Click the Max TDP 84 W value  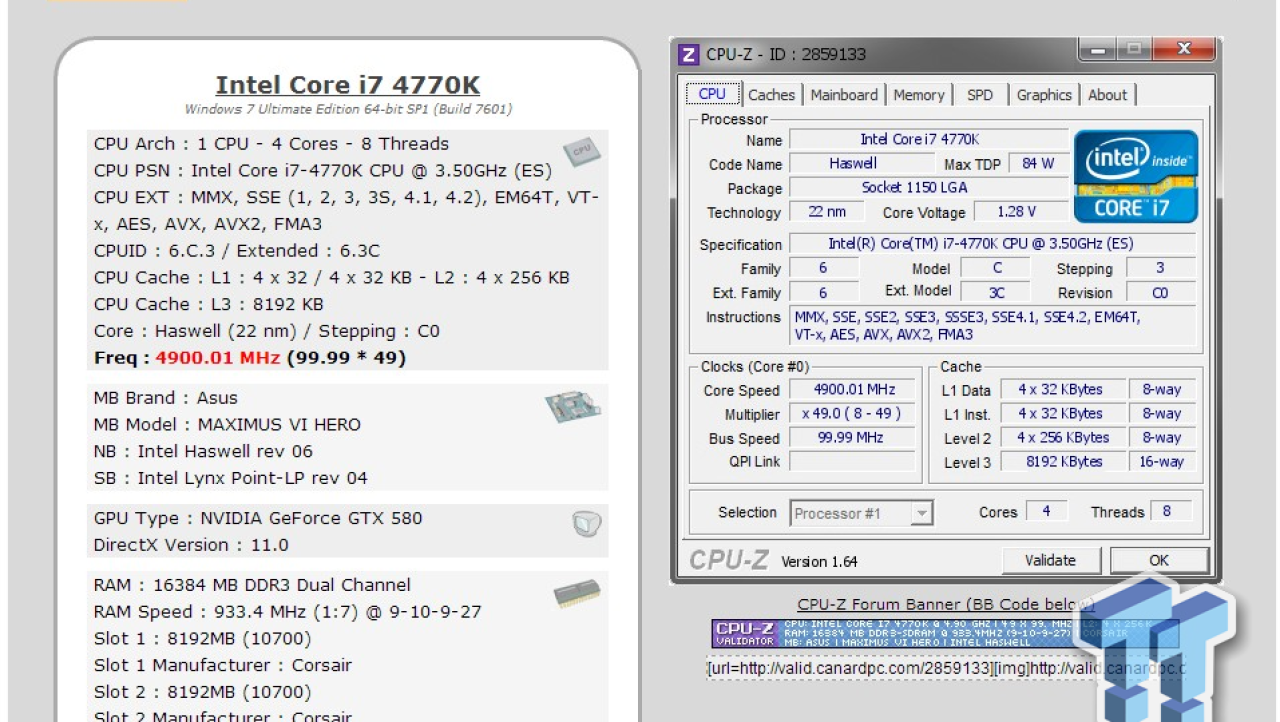pos(1038,163)
